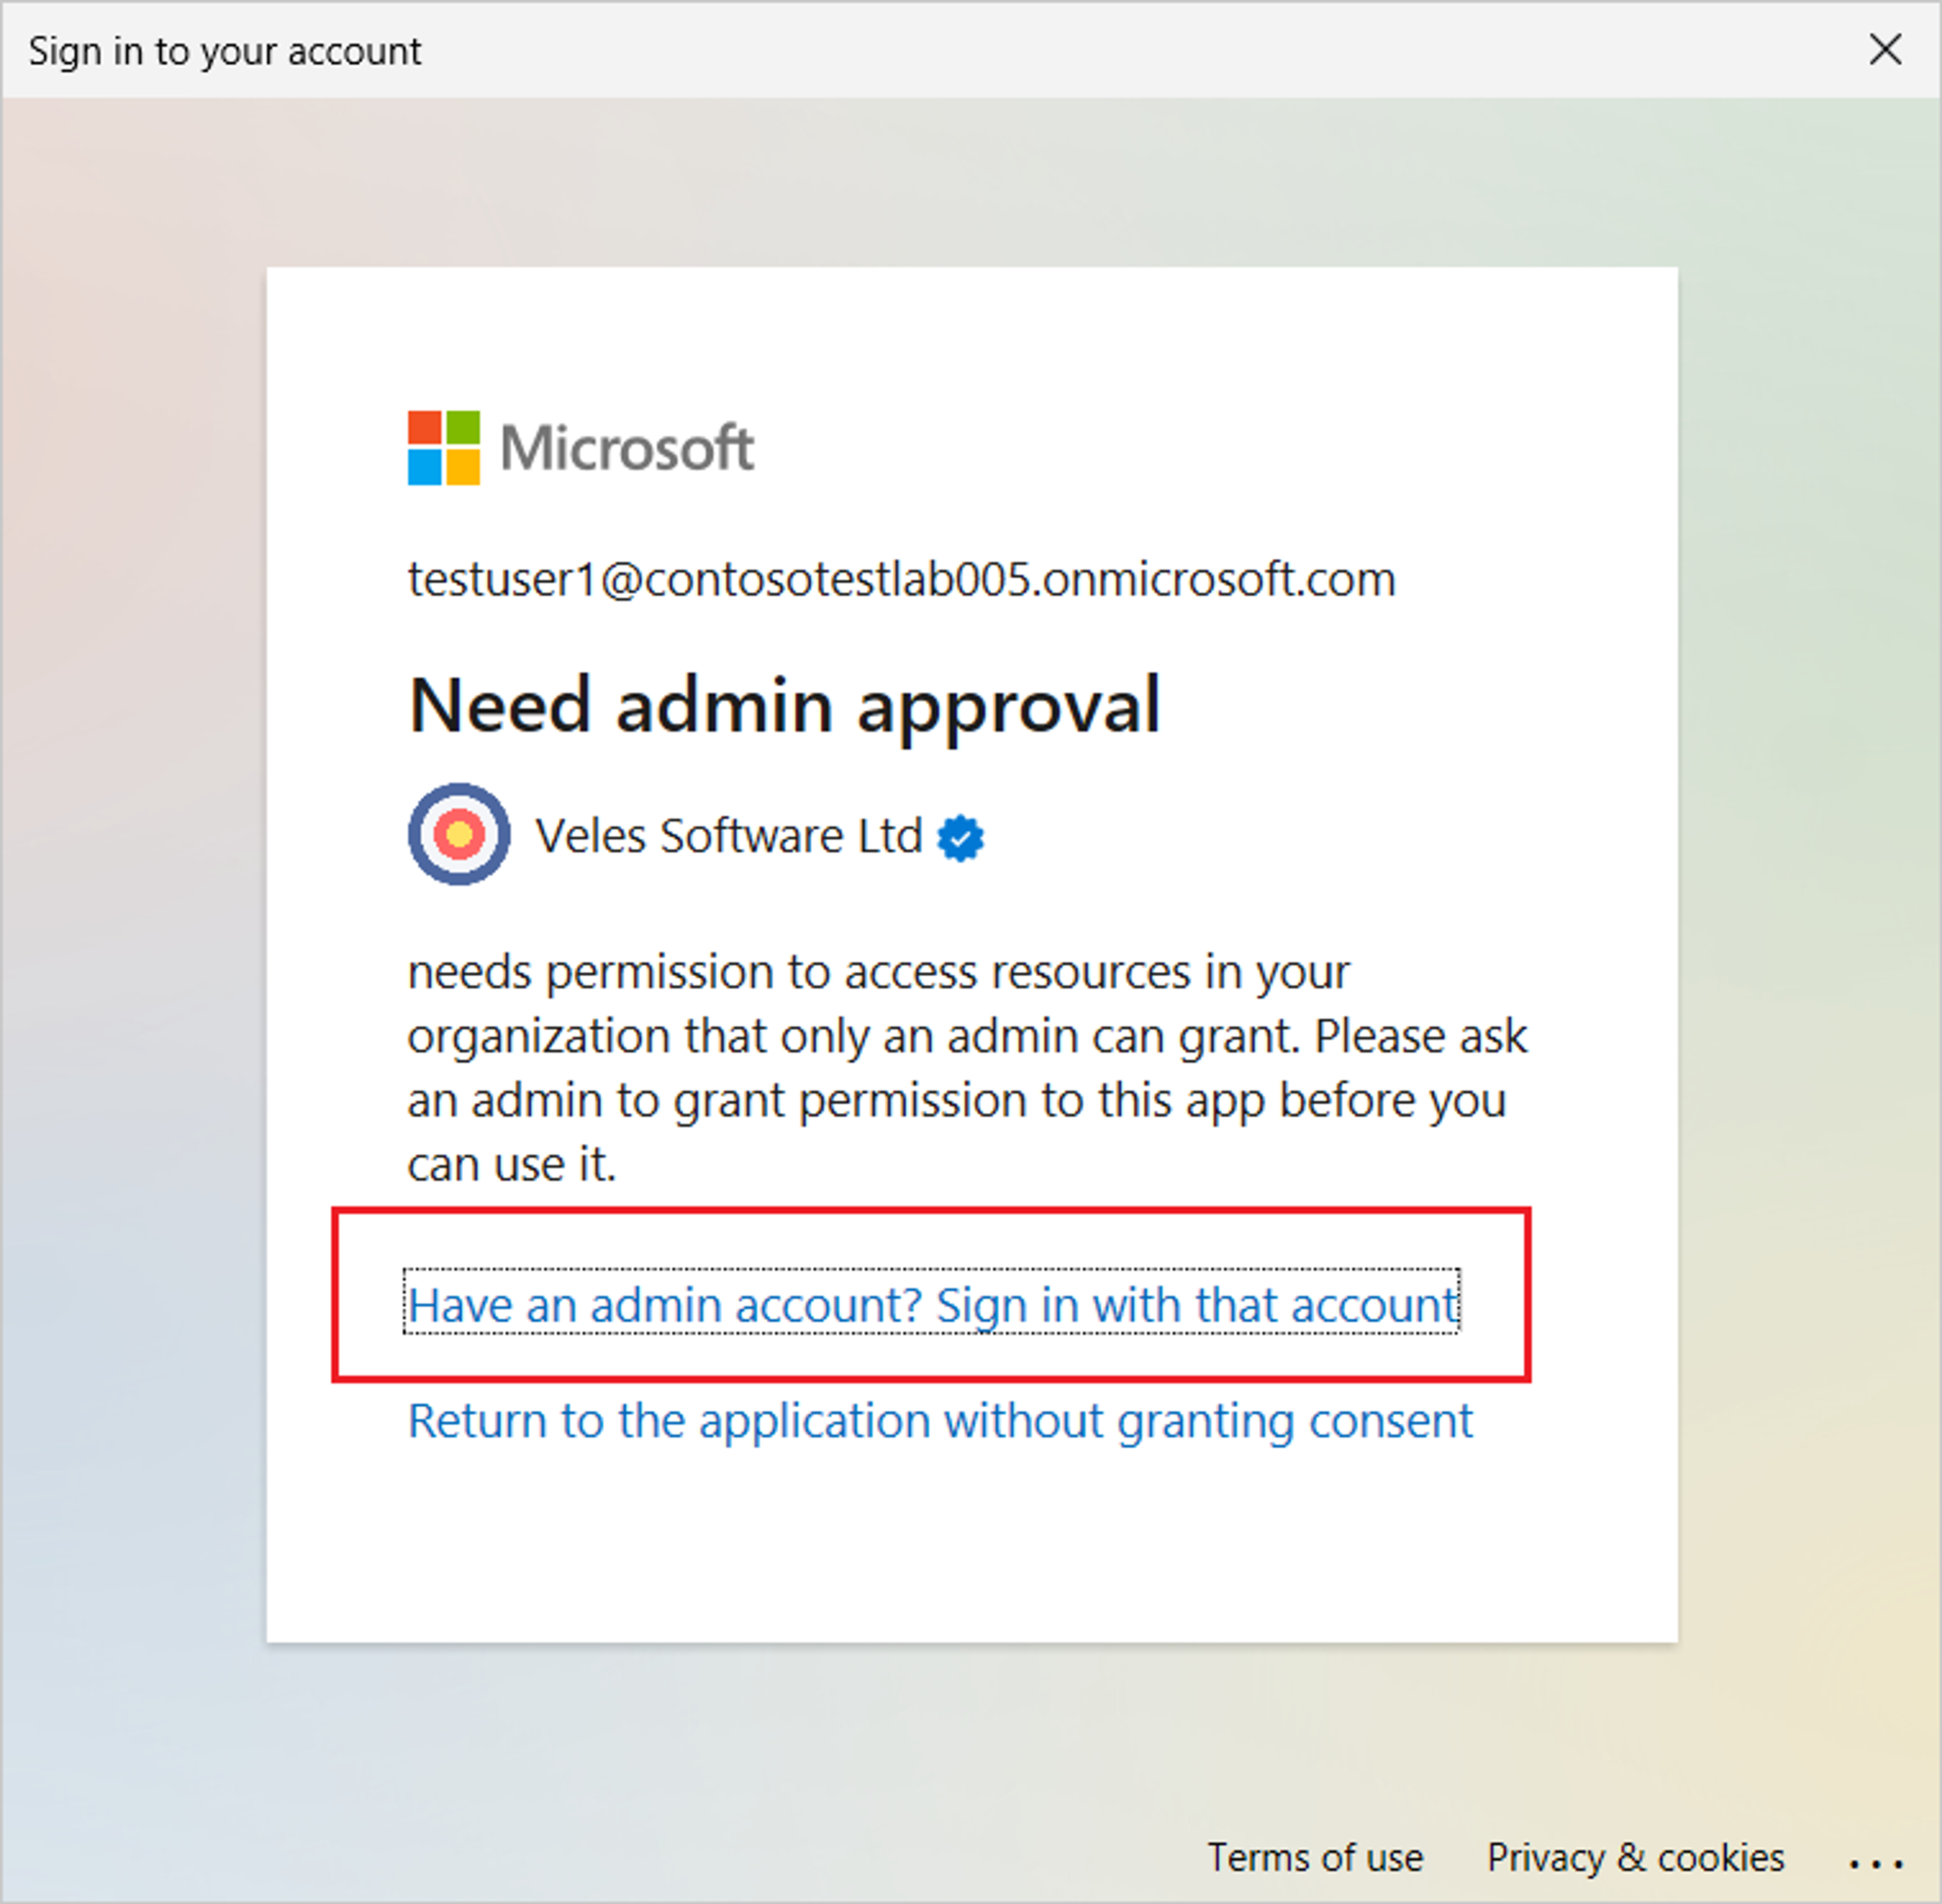Click the Sign in to your account title
The height and width of the screenshot is (1904, 1942).
[225, 51]
